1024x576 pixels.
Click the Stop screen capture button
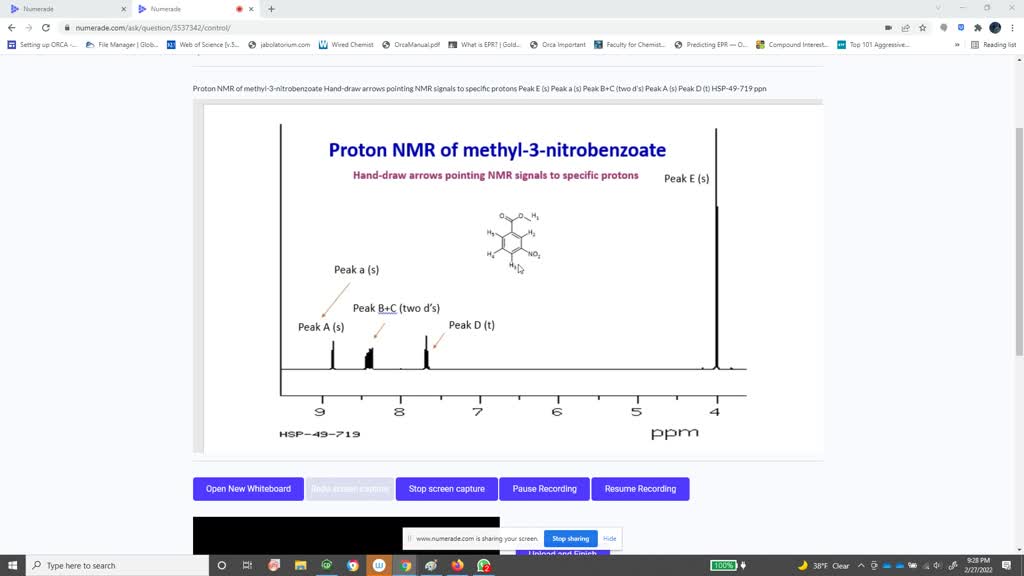point(446,489)
